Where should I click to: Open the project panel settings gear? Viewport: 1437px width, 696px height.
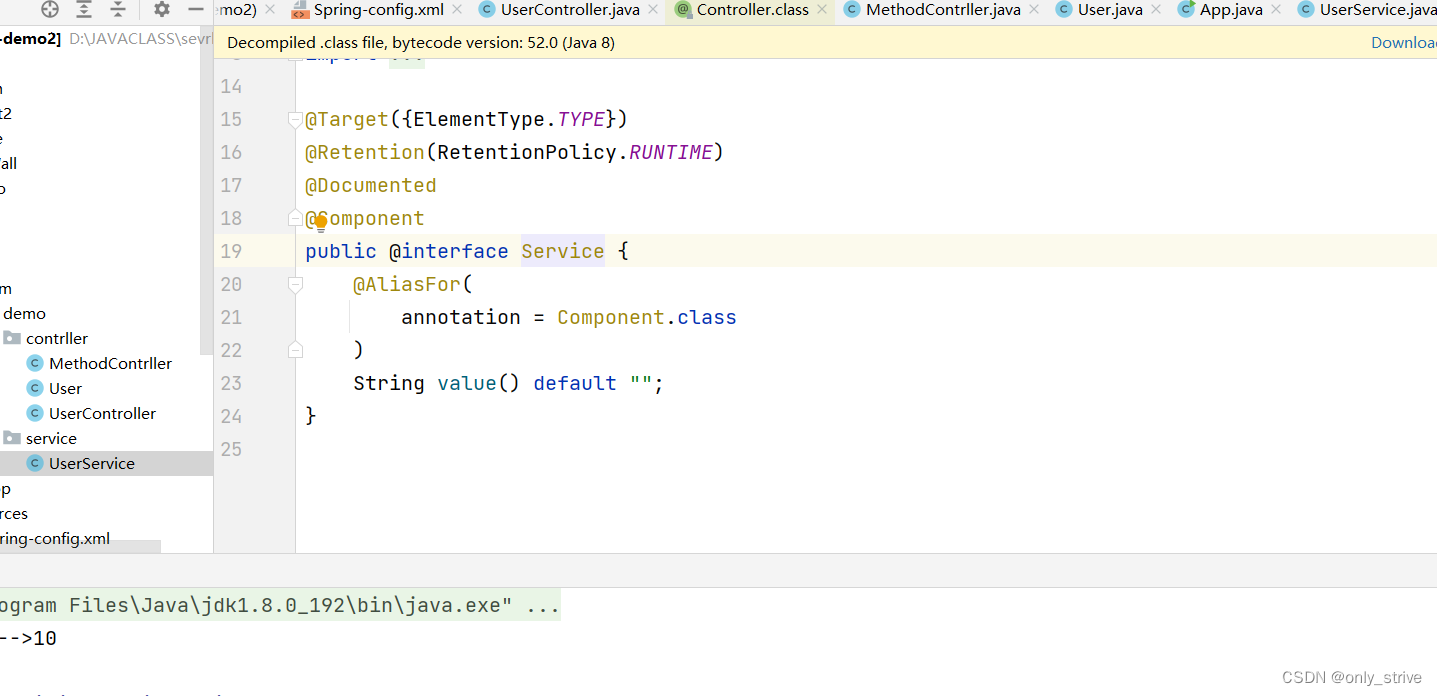tap(162, 10)
